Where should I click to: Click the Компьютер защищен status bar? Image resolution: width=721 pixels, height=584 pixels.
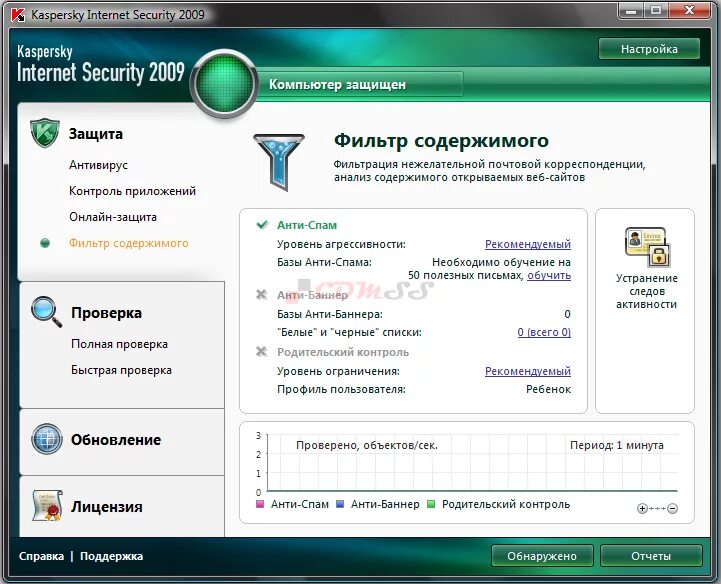coord(360,84)
